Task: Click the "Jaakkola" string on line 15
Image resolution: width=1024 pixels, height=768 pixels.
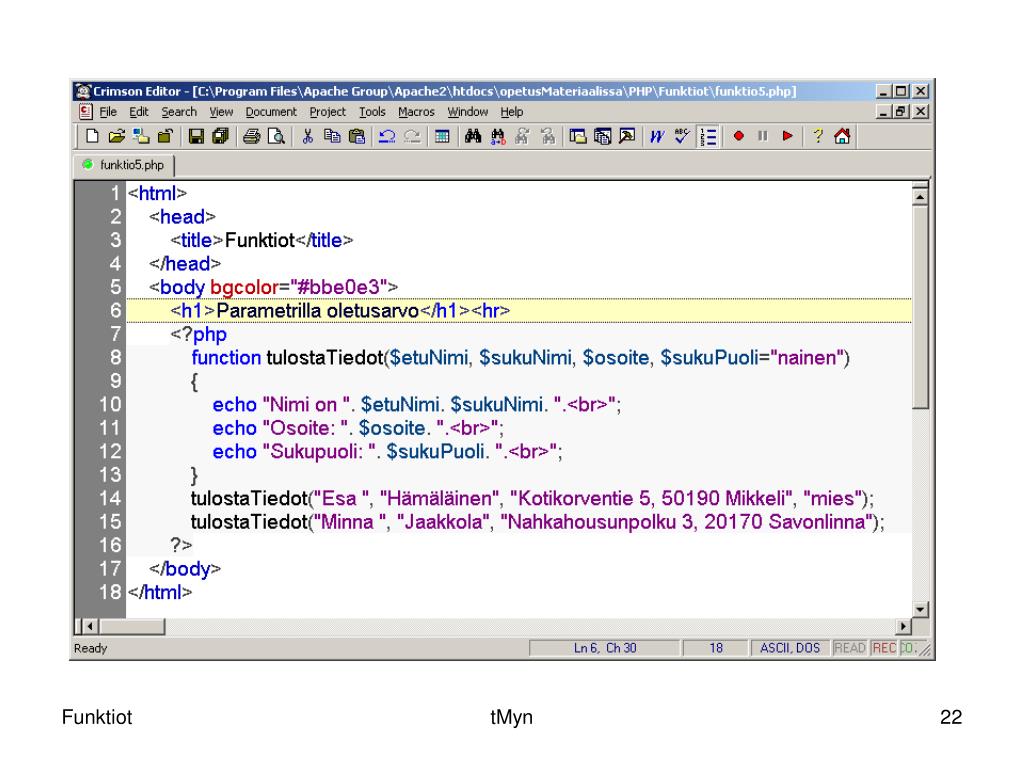Action: pyautogui.click(x=444, y=522)
